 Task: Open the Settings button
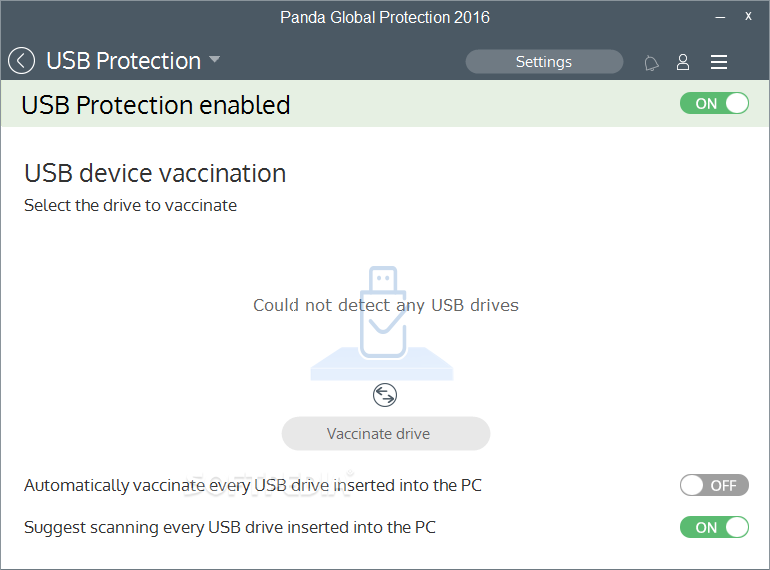[544, 62]
